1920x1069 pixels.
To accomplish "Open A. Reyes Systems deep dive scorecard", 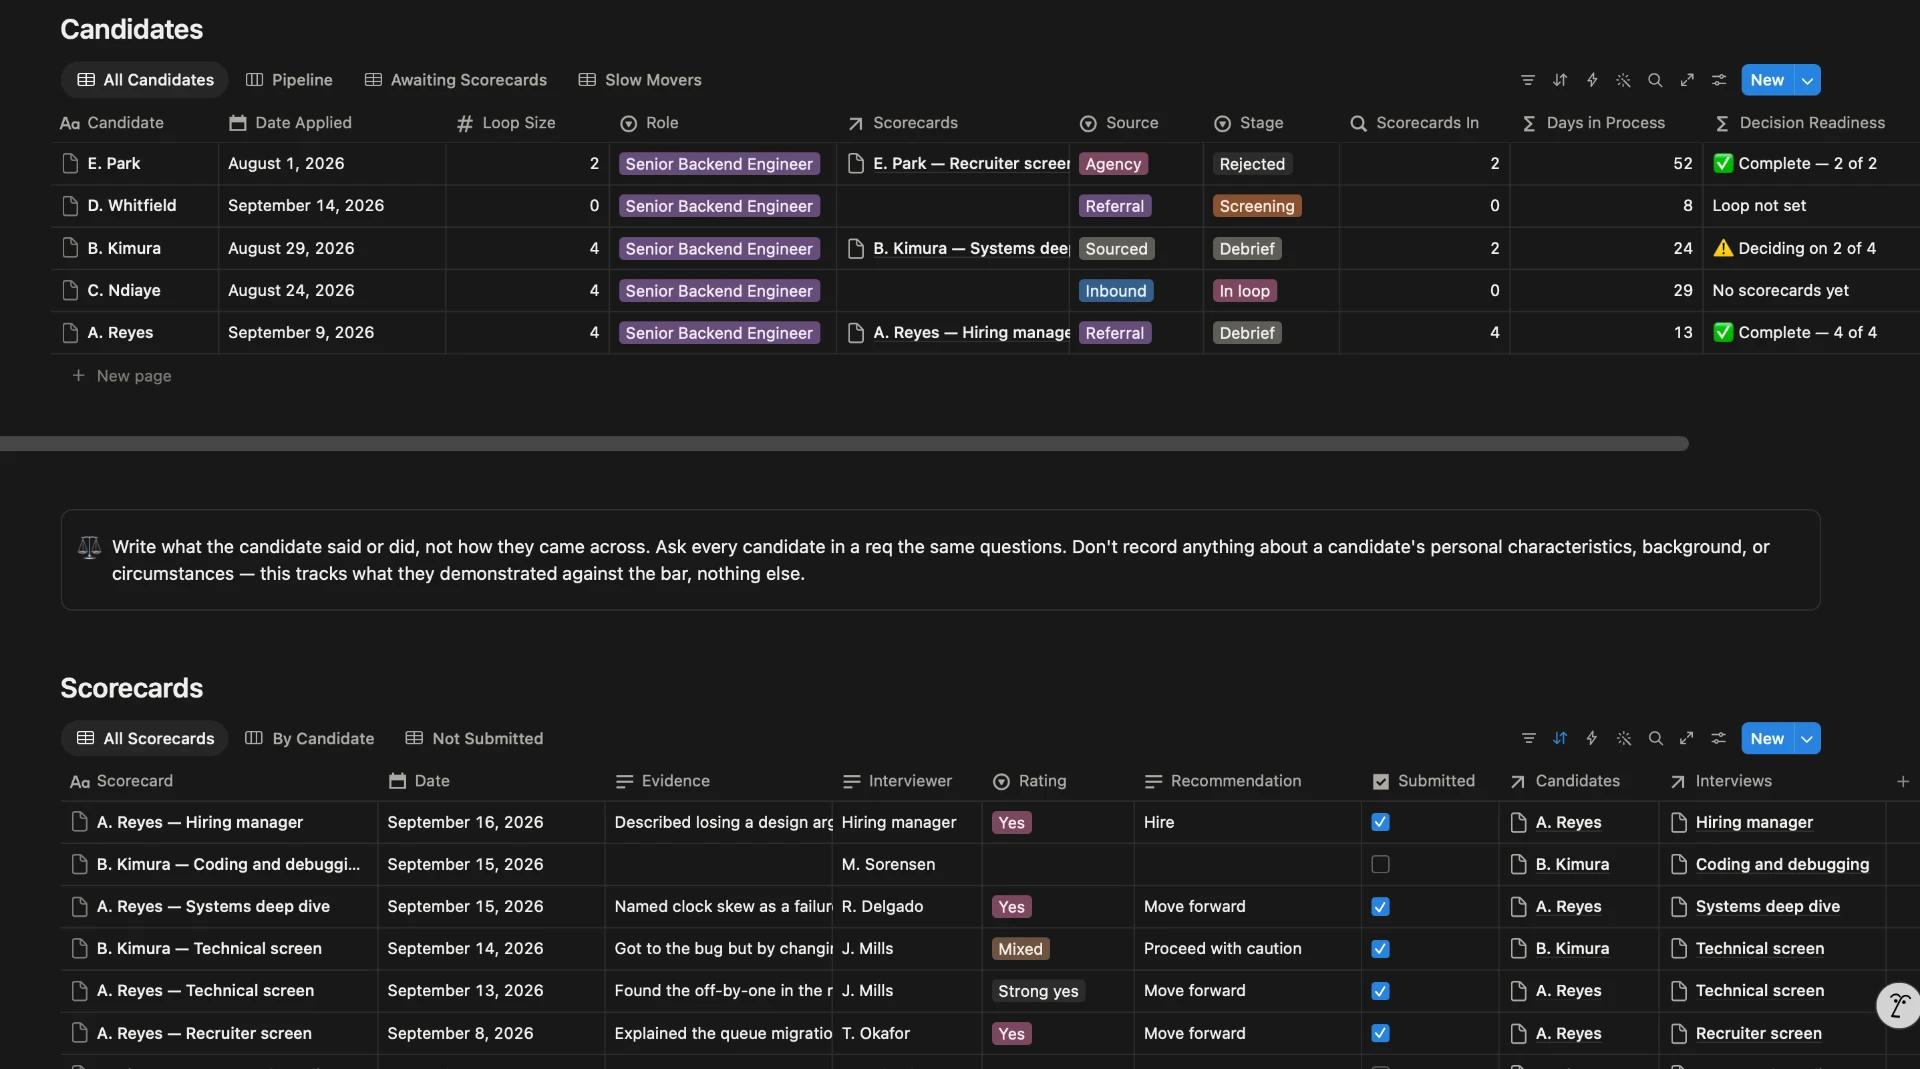I will tap(213, 907).
